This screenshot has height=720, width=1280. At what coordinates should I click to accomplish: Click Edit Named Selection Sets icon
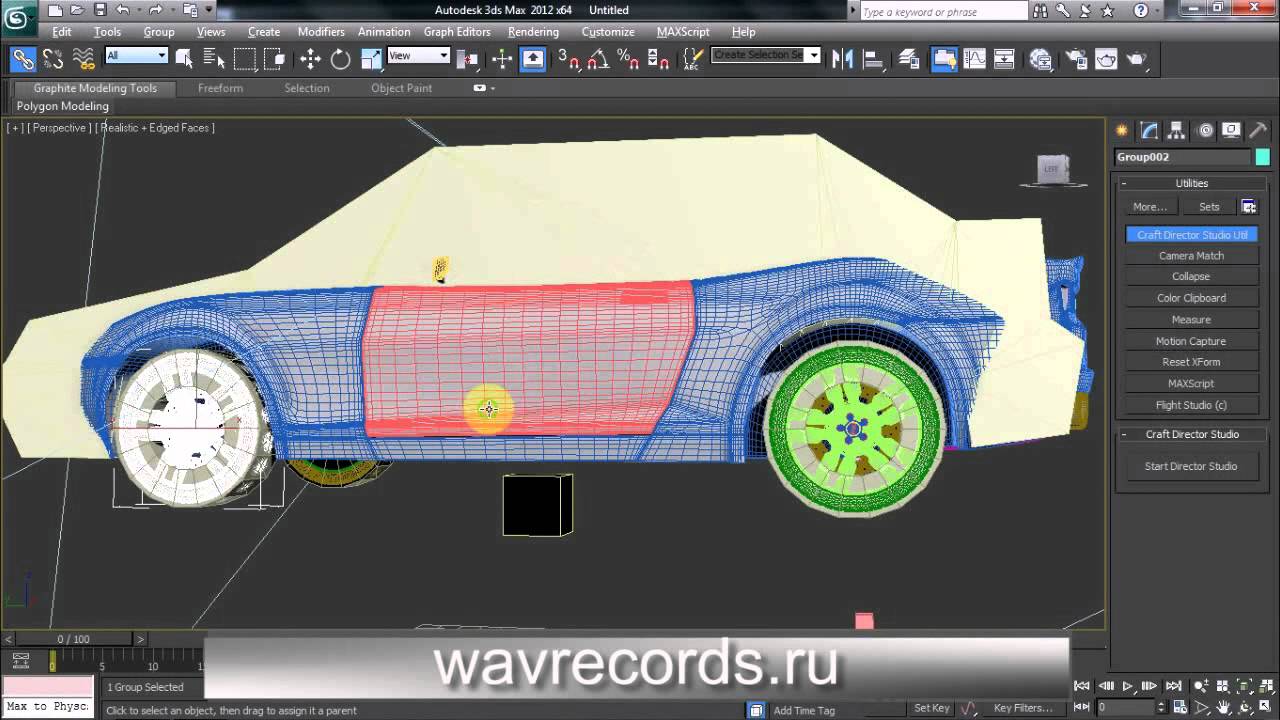pos(692,59)
